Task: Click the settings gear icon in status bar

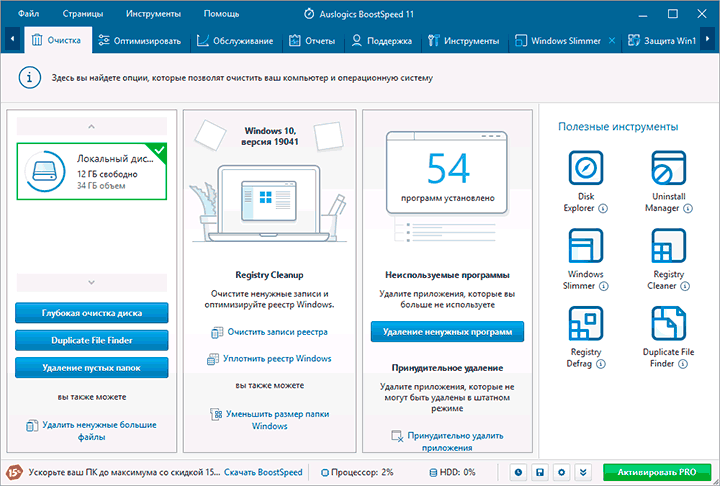Action: (562, 472)
